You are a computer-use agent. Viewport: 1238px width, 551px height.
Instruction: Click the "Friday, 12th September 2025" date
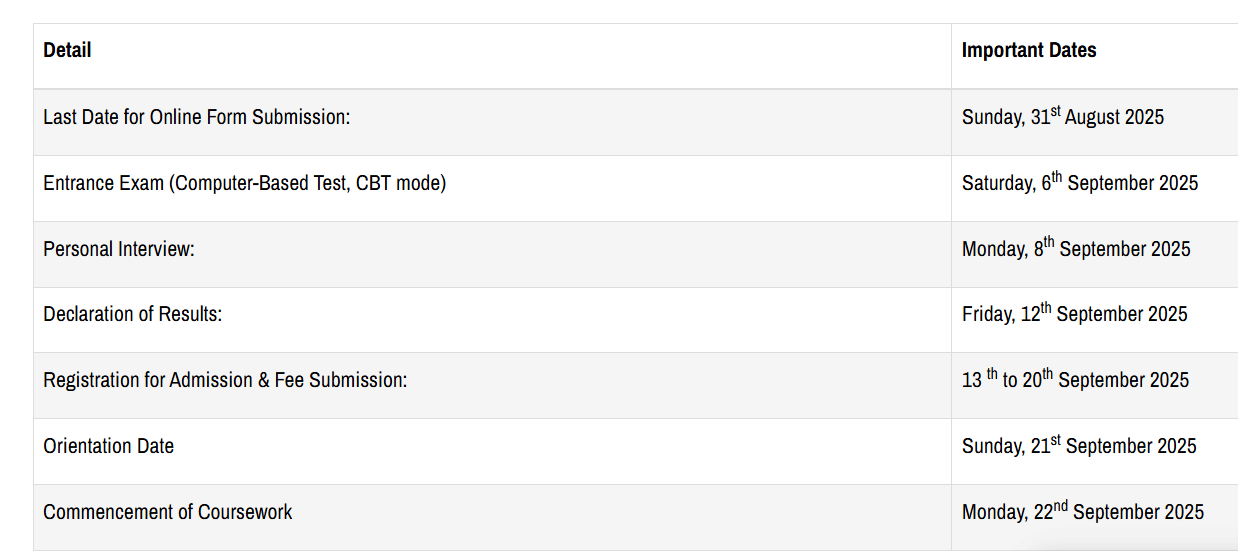pyautogui.click(x=1075, y=314)
